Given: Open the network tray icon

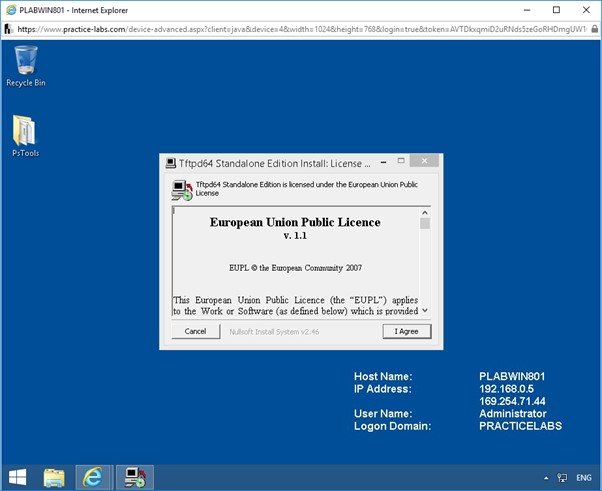Looking at the screenshot, I should pyautogui.click(x=562, y=478).
